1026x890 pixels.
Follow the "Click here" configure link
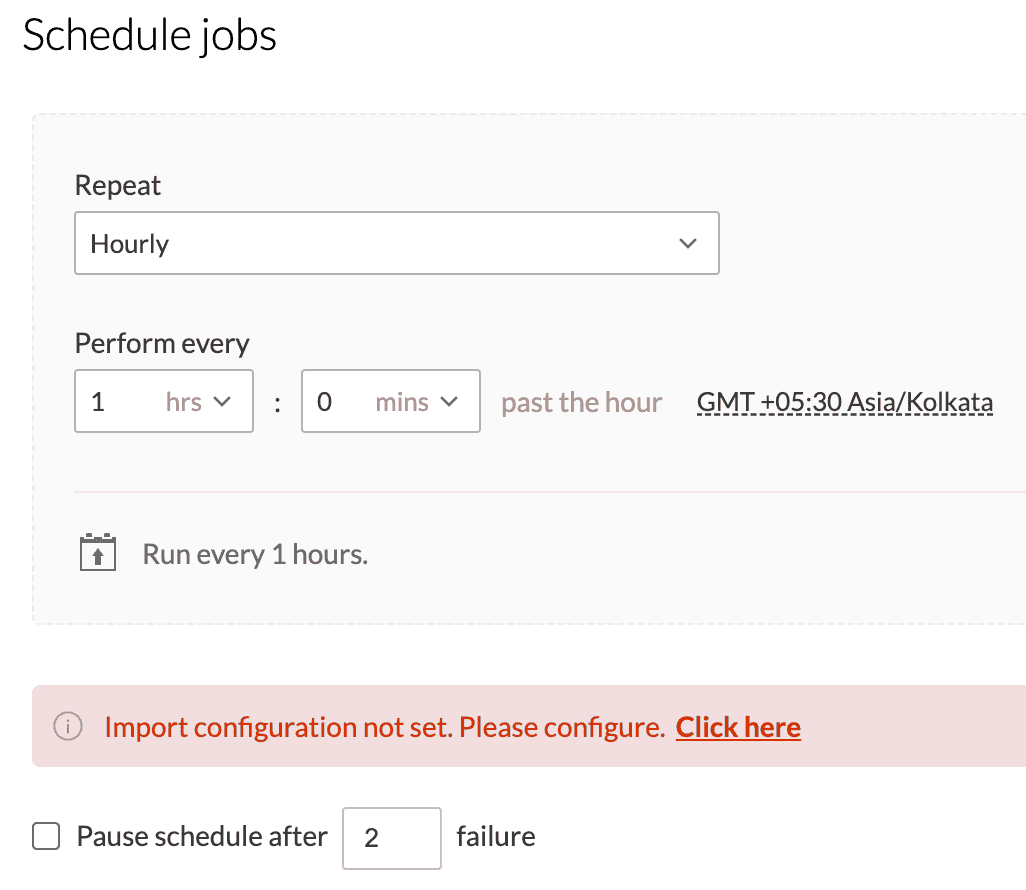[738, 727]
